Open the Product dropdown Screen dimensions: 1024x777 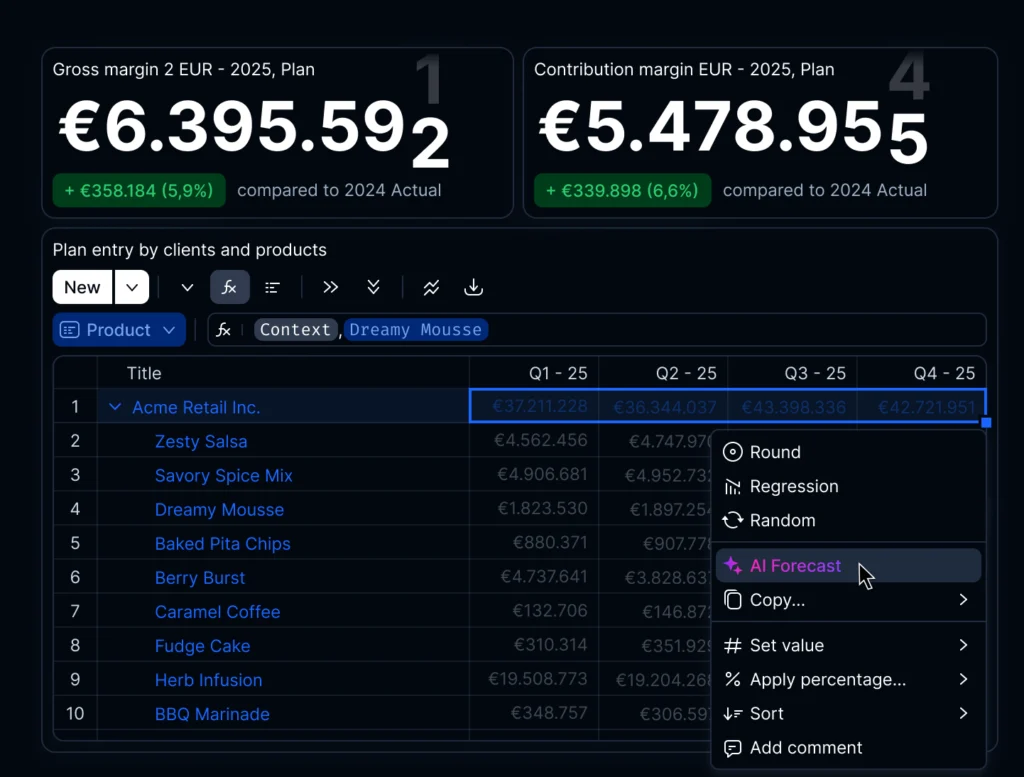[118, 329]
